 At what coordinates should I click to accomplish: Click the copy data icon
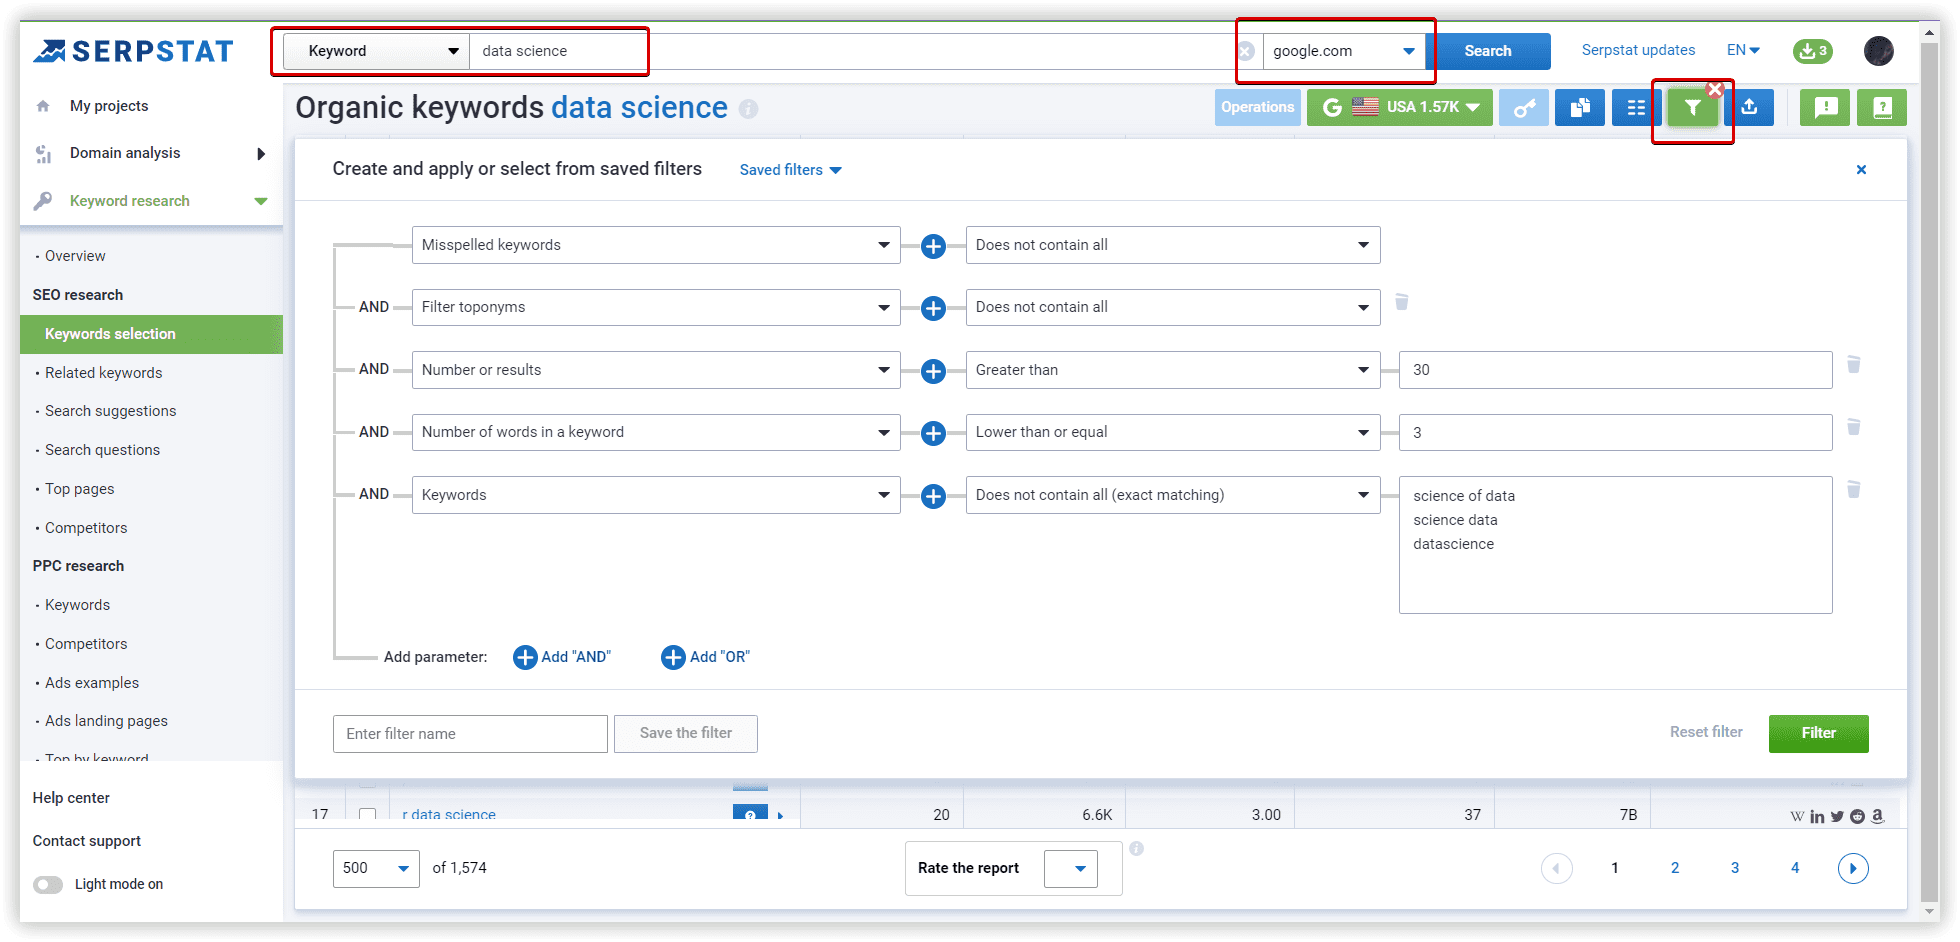pyautogui.click(x=1580, y=107)
